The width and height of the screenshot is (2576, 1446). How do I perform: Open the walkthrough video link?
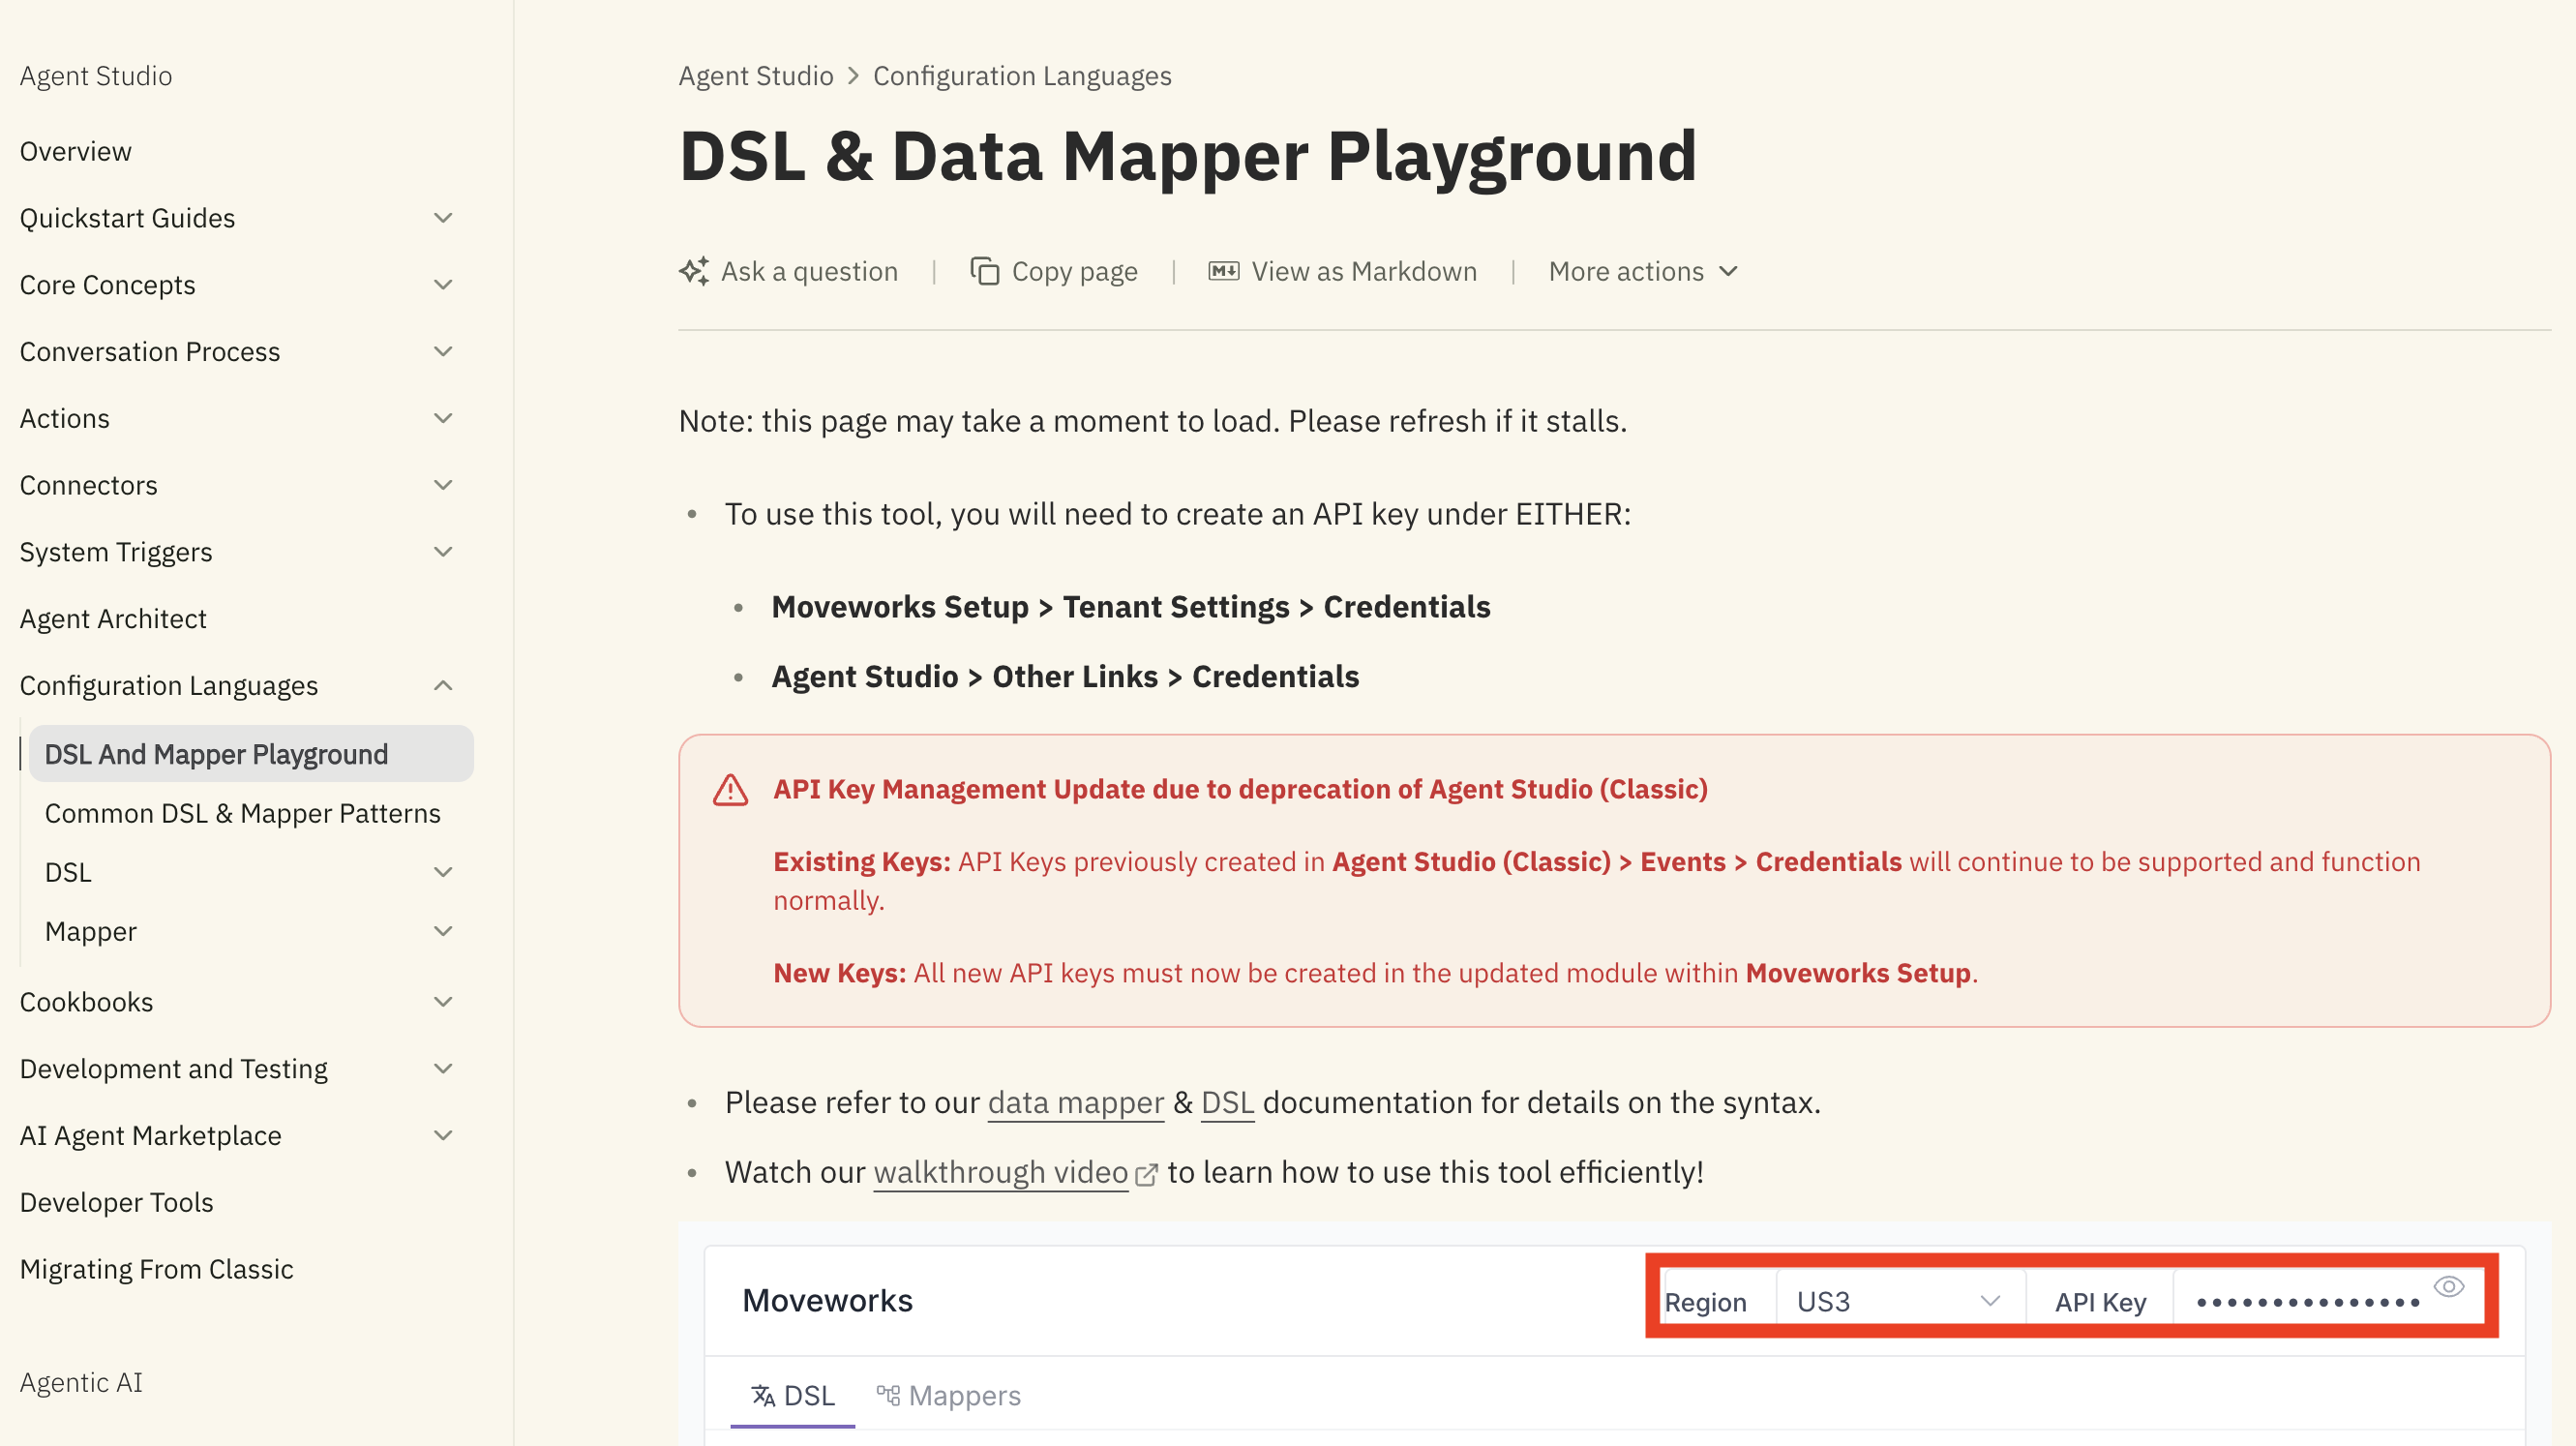[x=1001, y=1172]
